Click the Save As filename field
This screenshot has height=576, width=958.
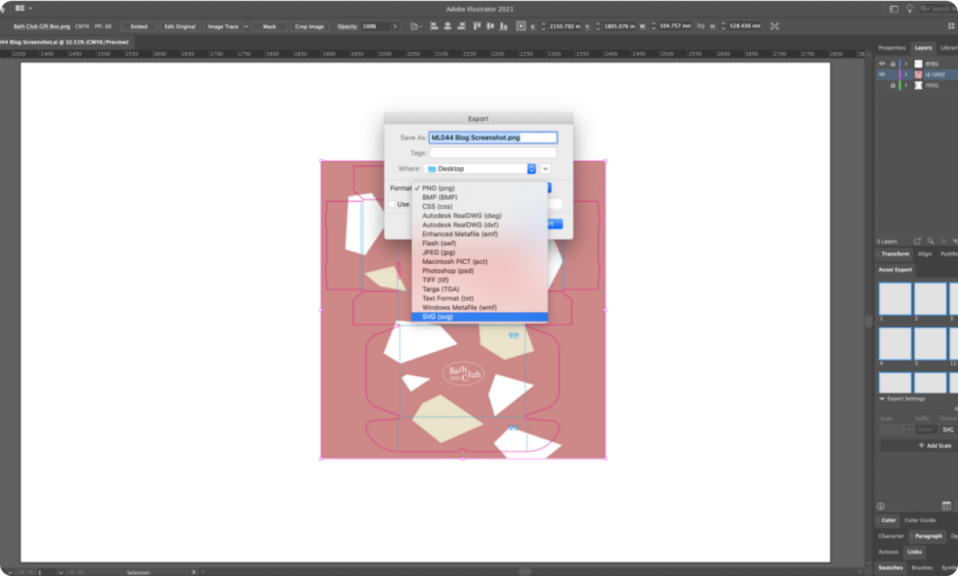tap(493, 137)
